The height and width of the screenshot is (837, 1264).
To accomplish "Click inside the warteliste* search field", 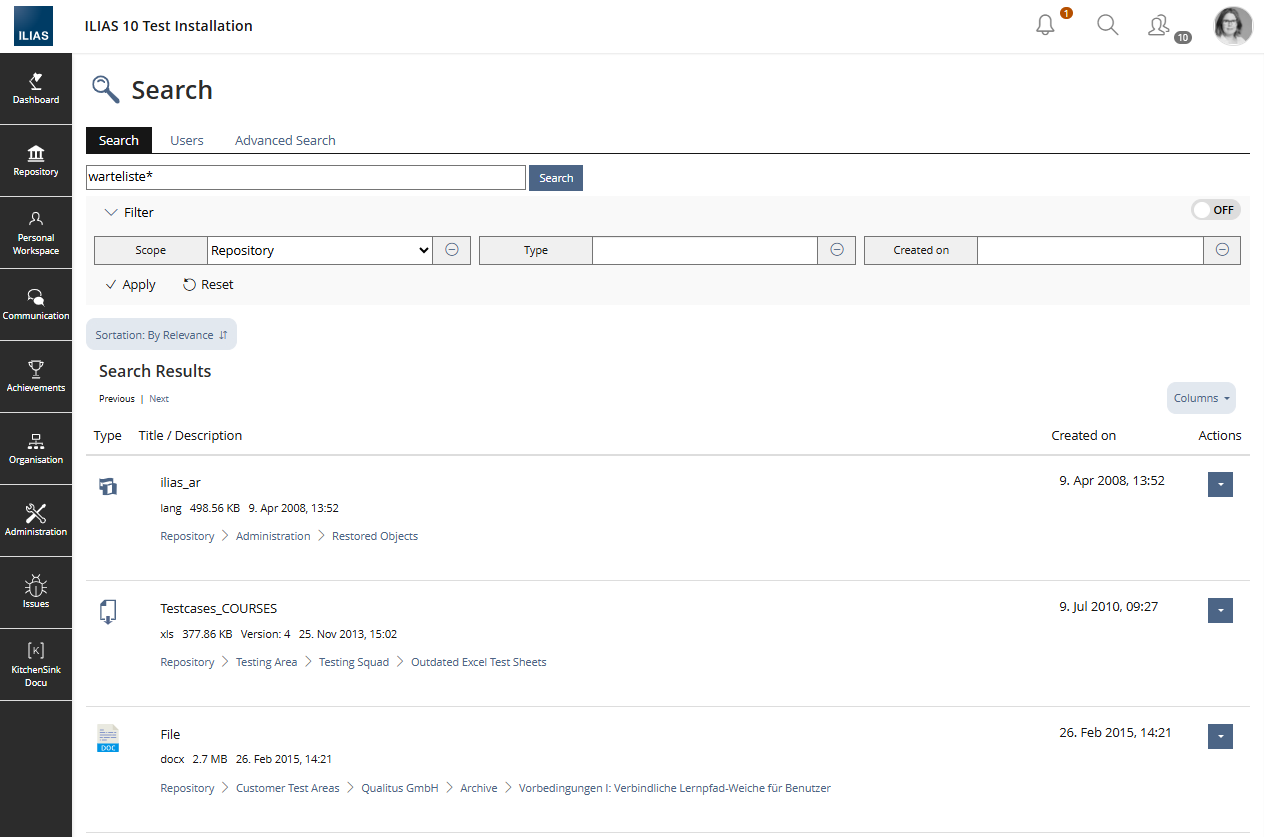I will click(305, 177).
